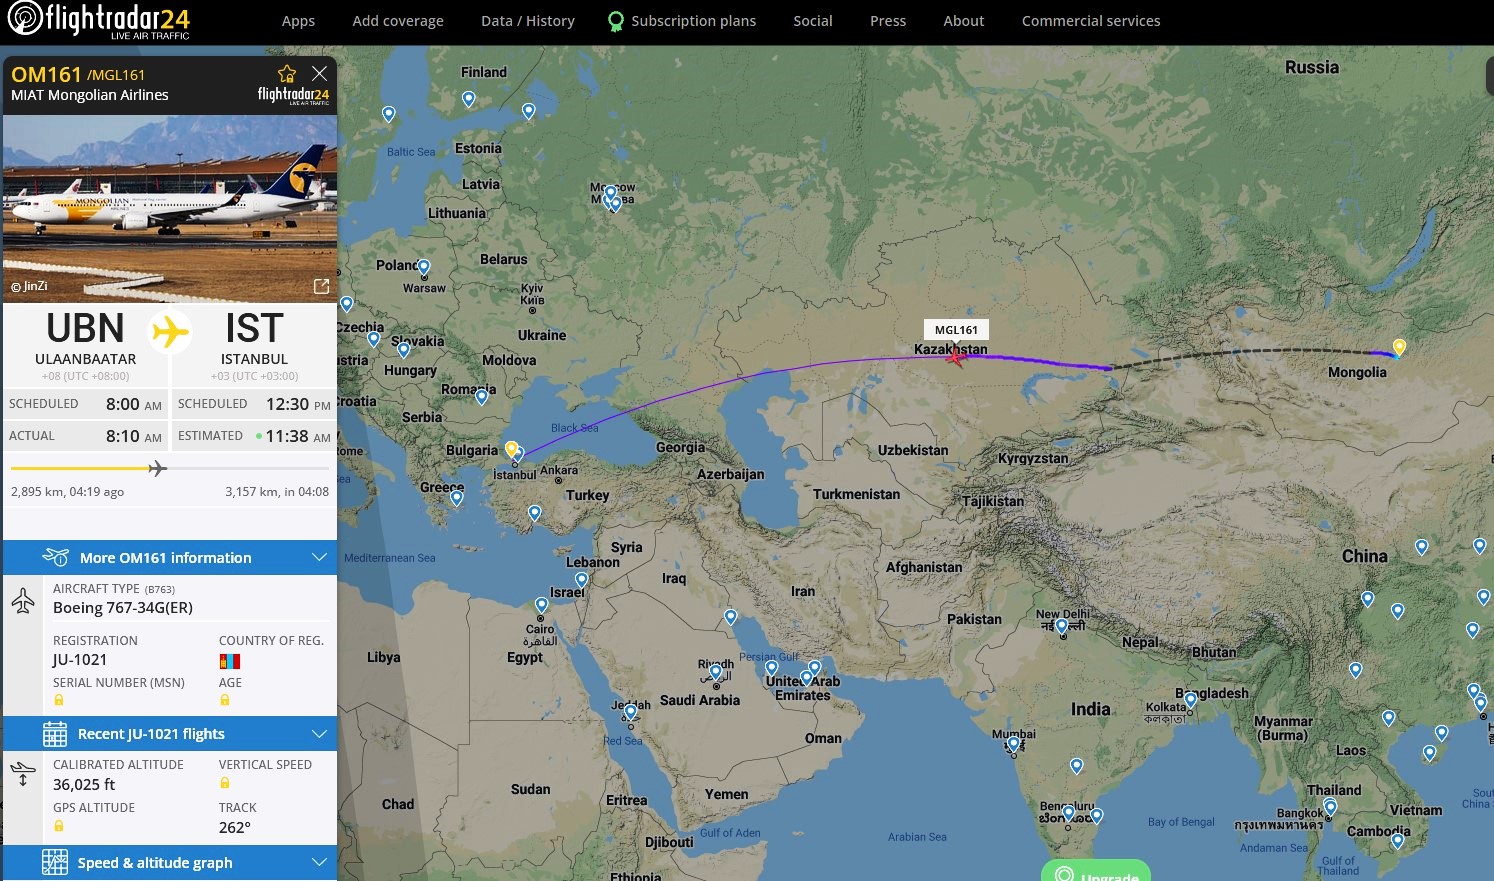This screenshot has height=881, width=1494.
Task: Click Istanbul destination airport pin
Action: (511, 449)
